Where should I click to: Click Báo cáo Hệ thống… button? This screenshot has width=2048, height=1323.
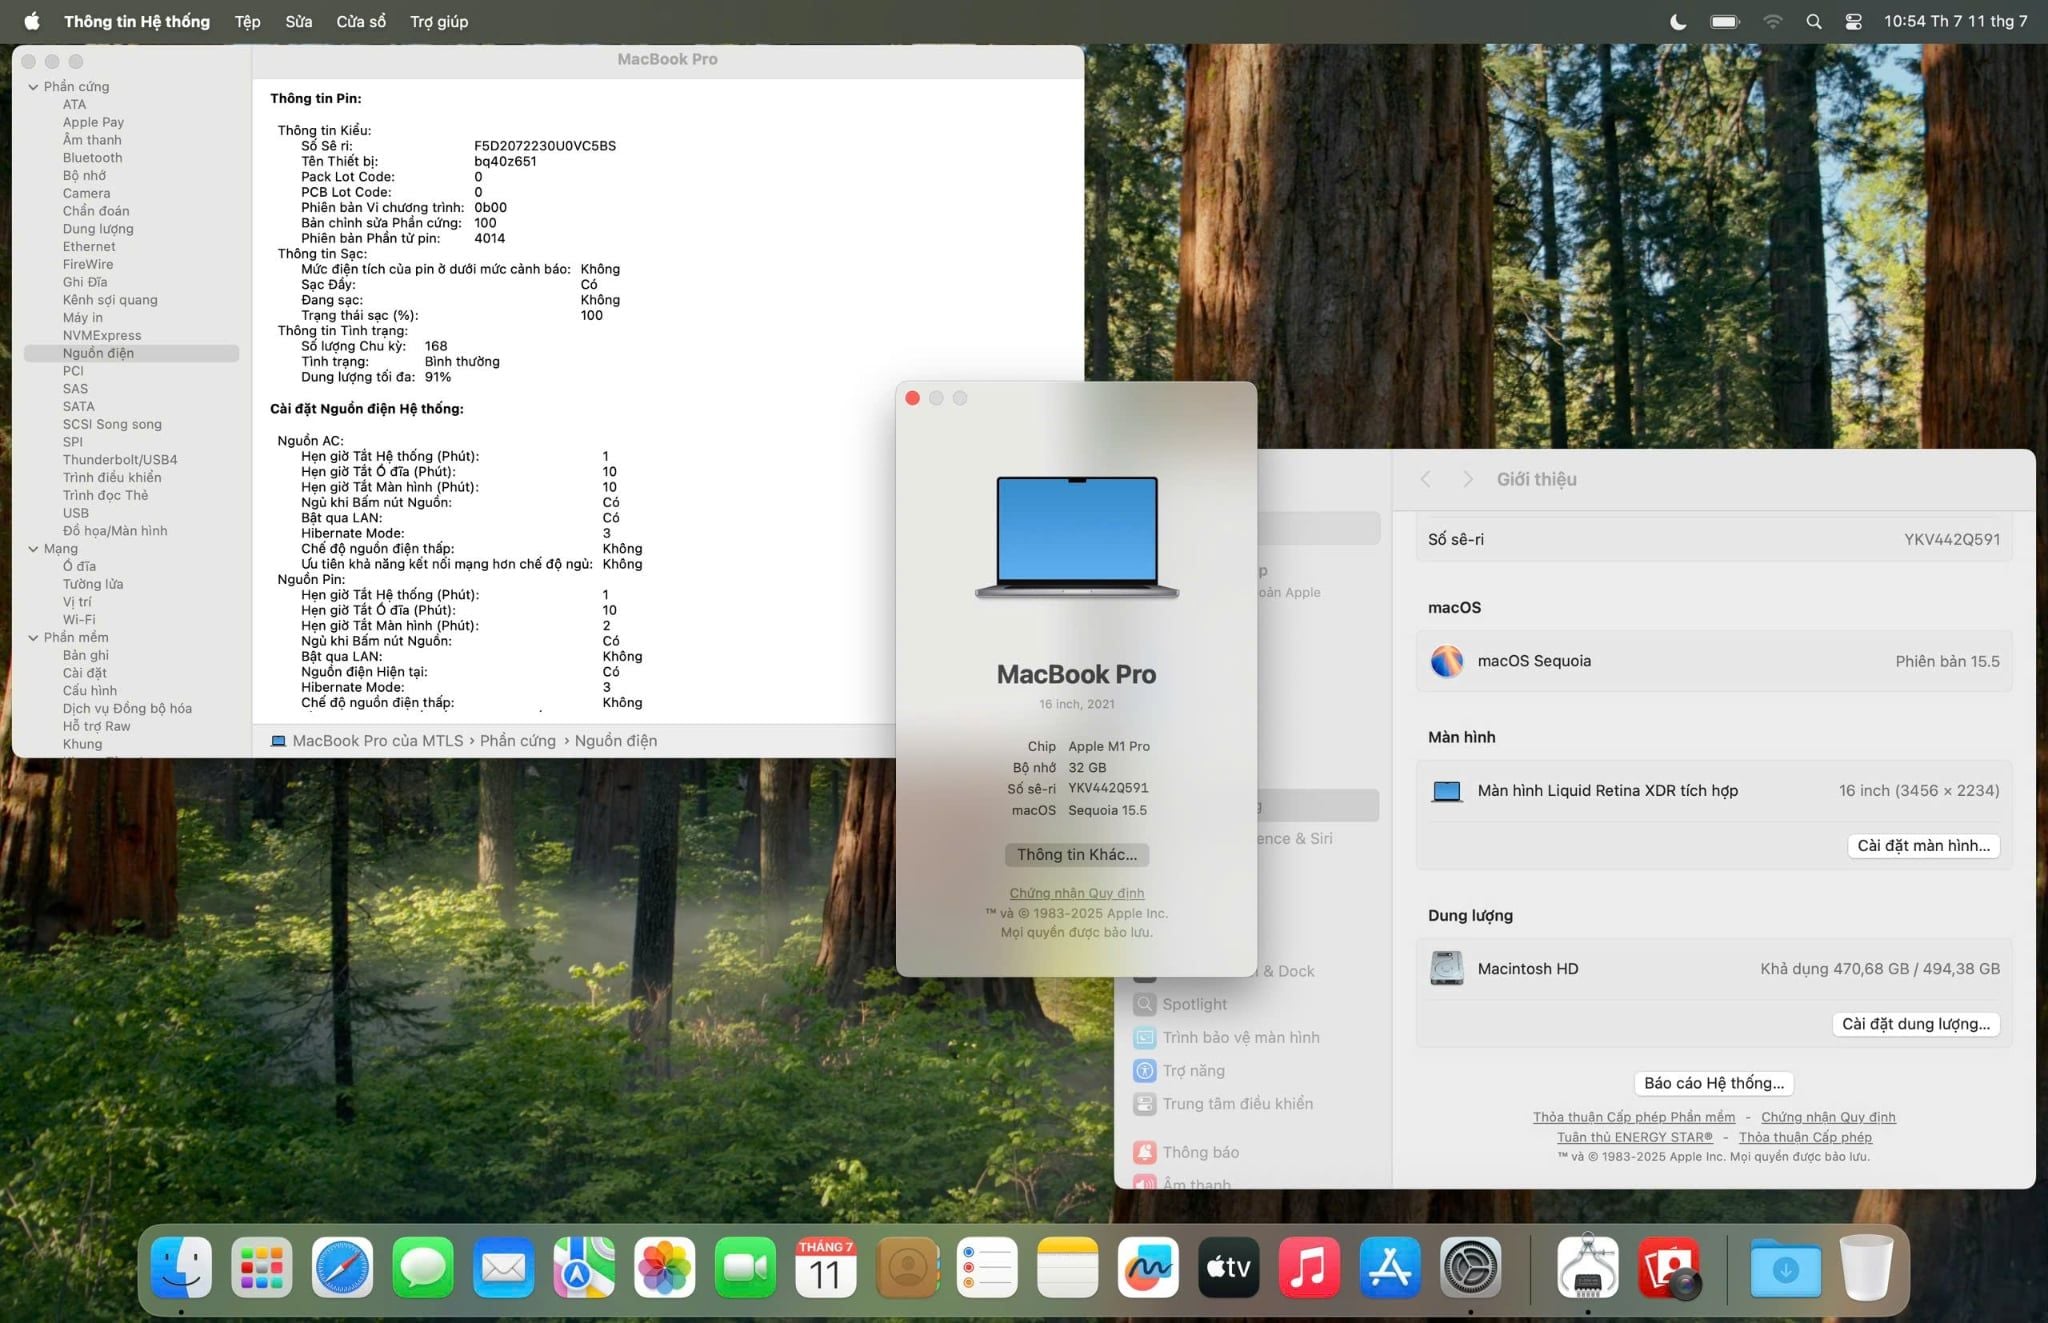tap(1714, 1082)
